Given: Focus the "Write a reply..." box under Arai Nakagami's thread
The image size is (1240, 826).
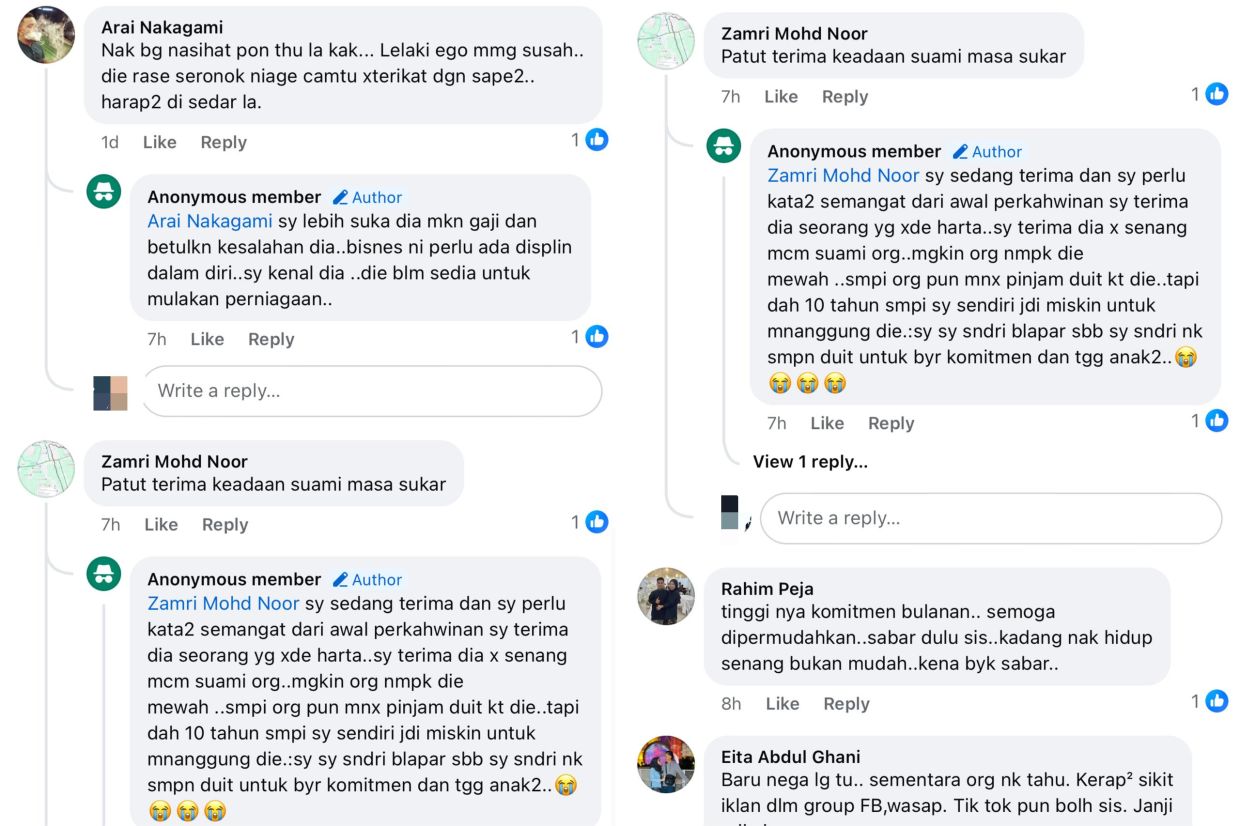Looking at the screenshot, I should (372, 391).
